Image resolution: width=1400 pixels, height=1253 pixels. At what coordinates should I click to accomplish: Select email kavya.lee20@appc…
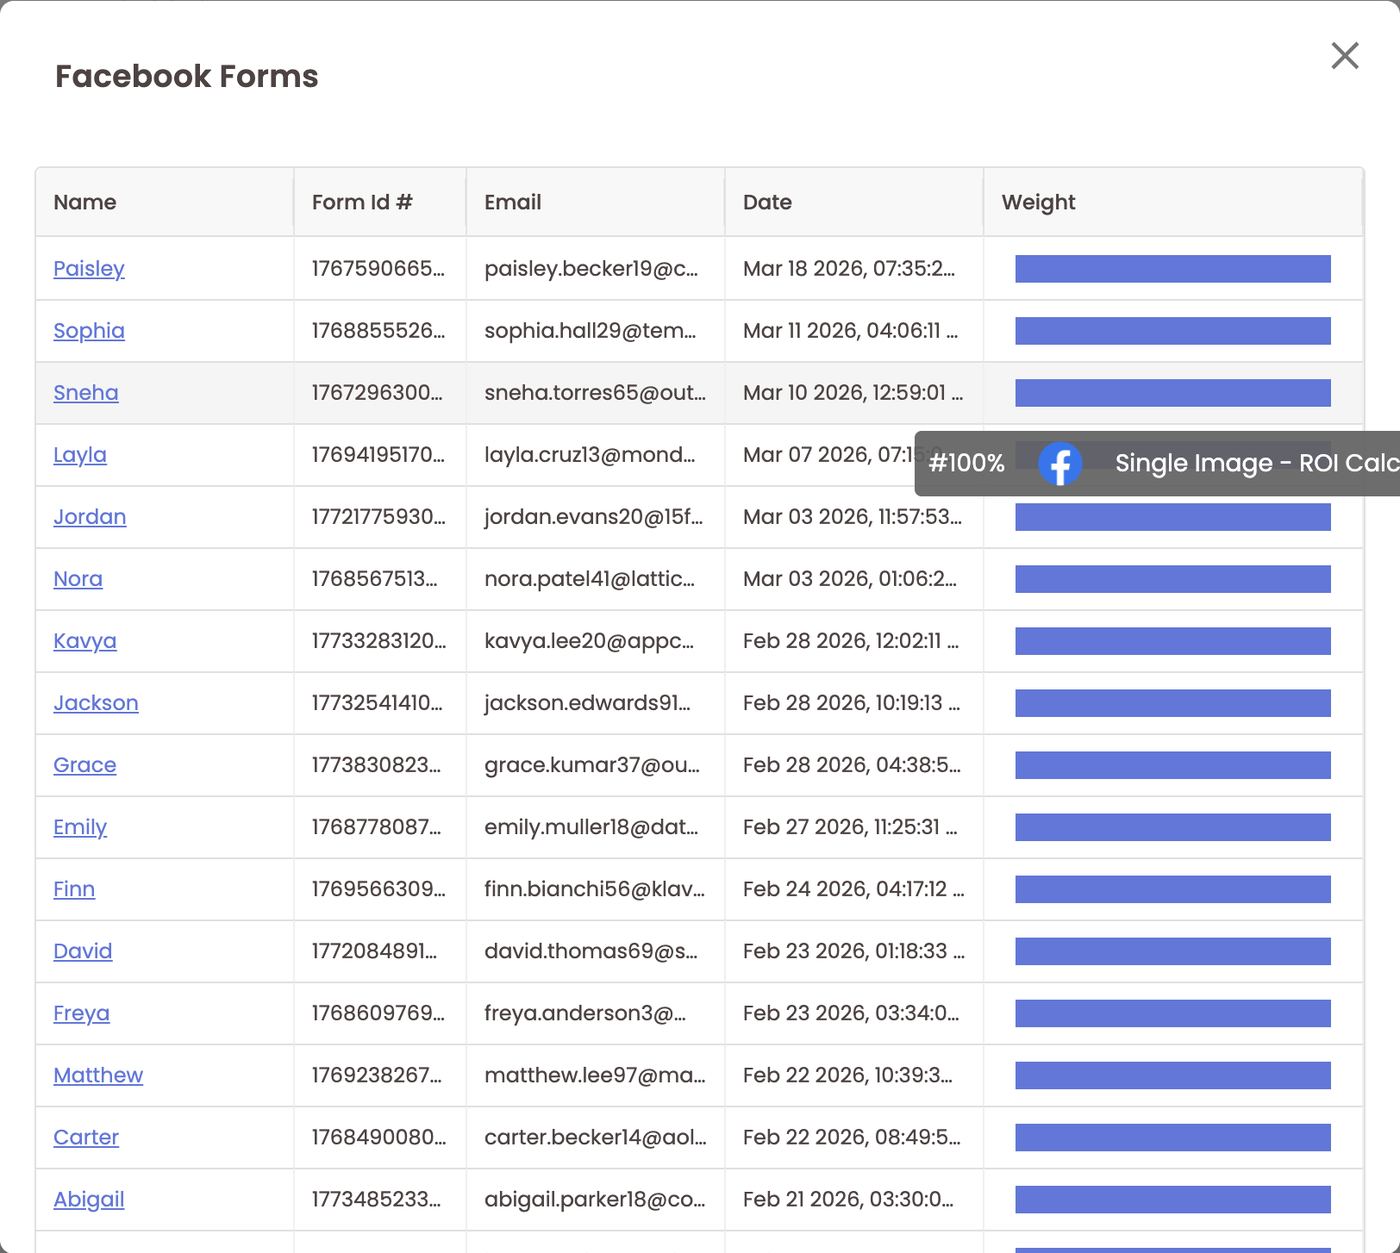click(589, 641)
